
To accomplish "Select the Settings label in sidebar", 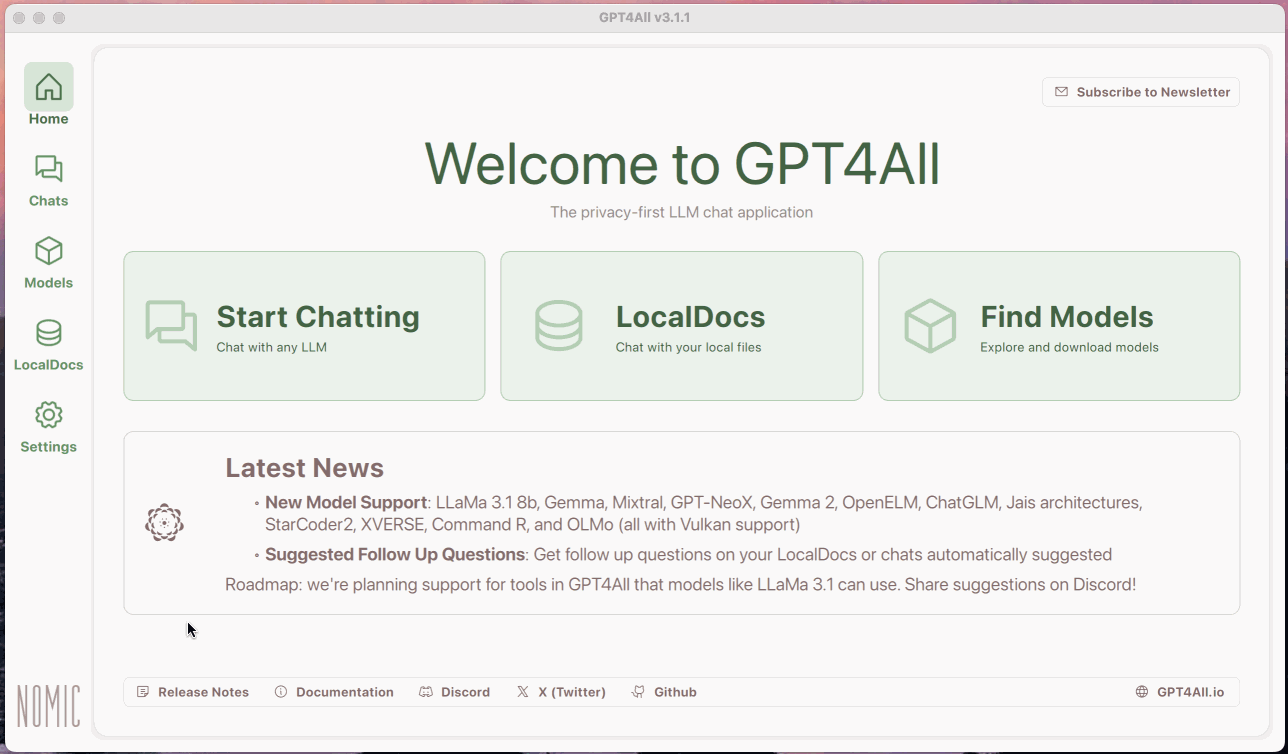I will point(49,447).
